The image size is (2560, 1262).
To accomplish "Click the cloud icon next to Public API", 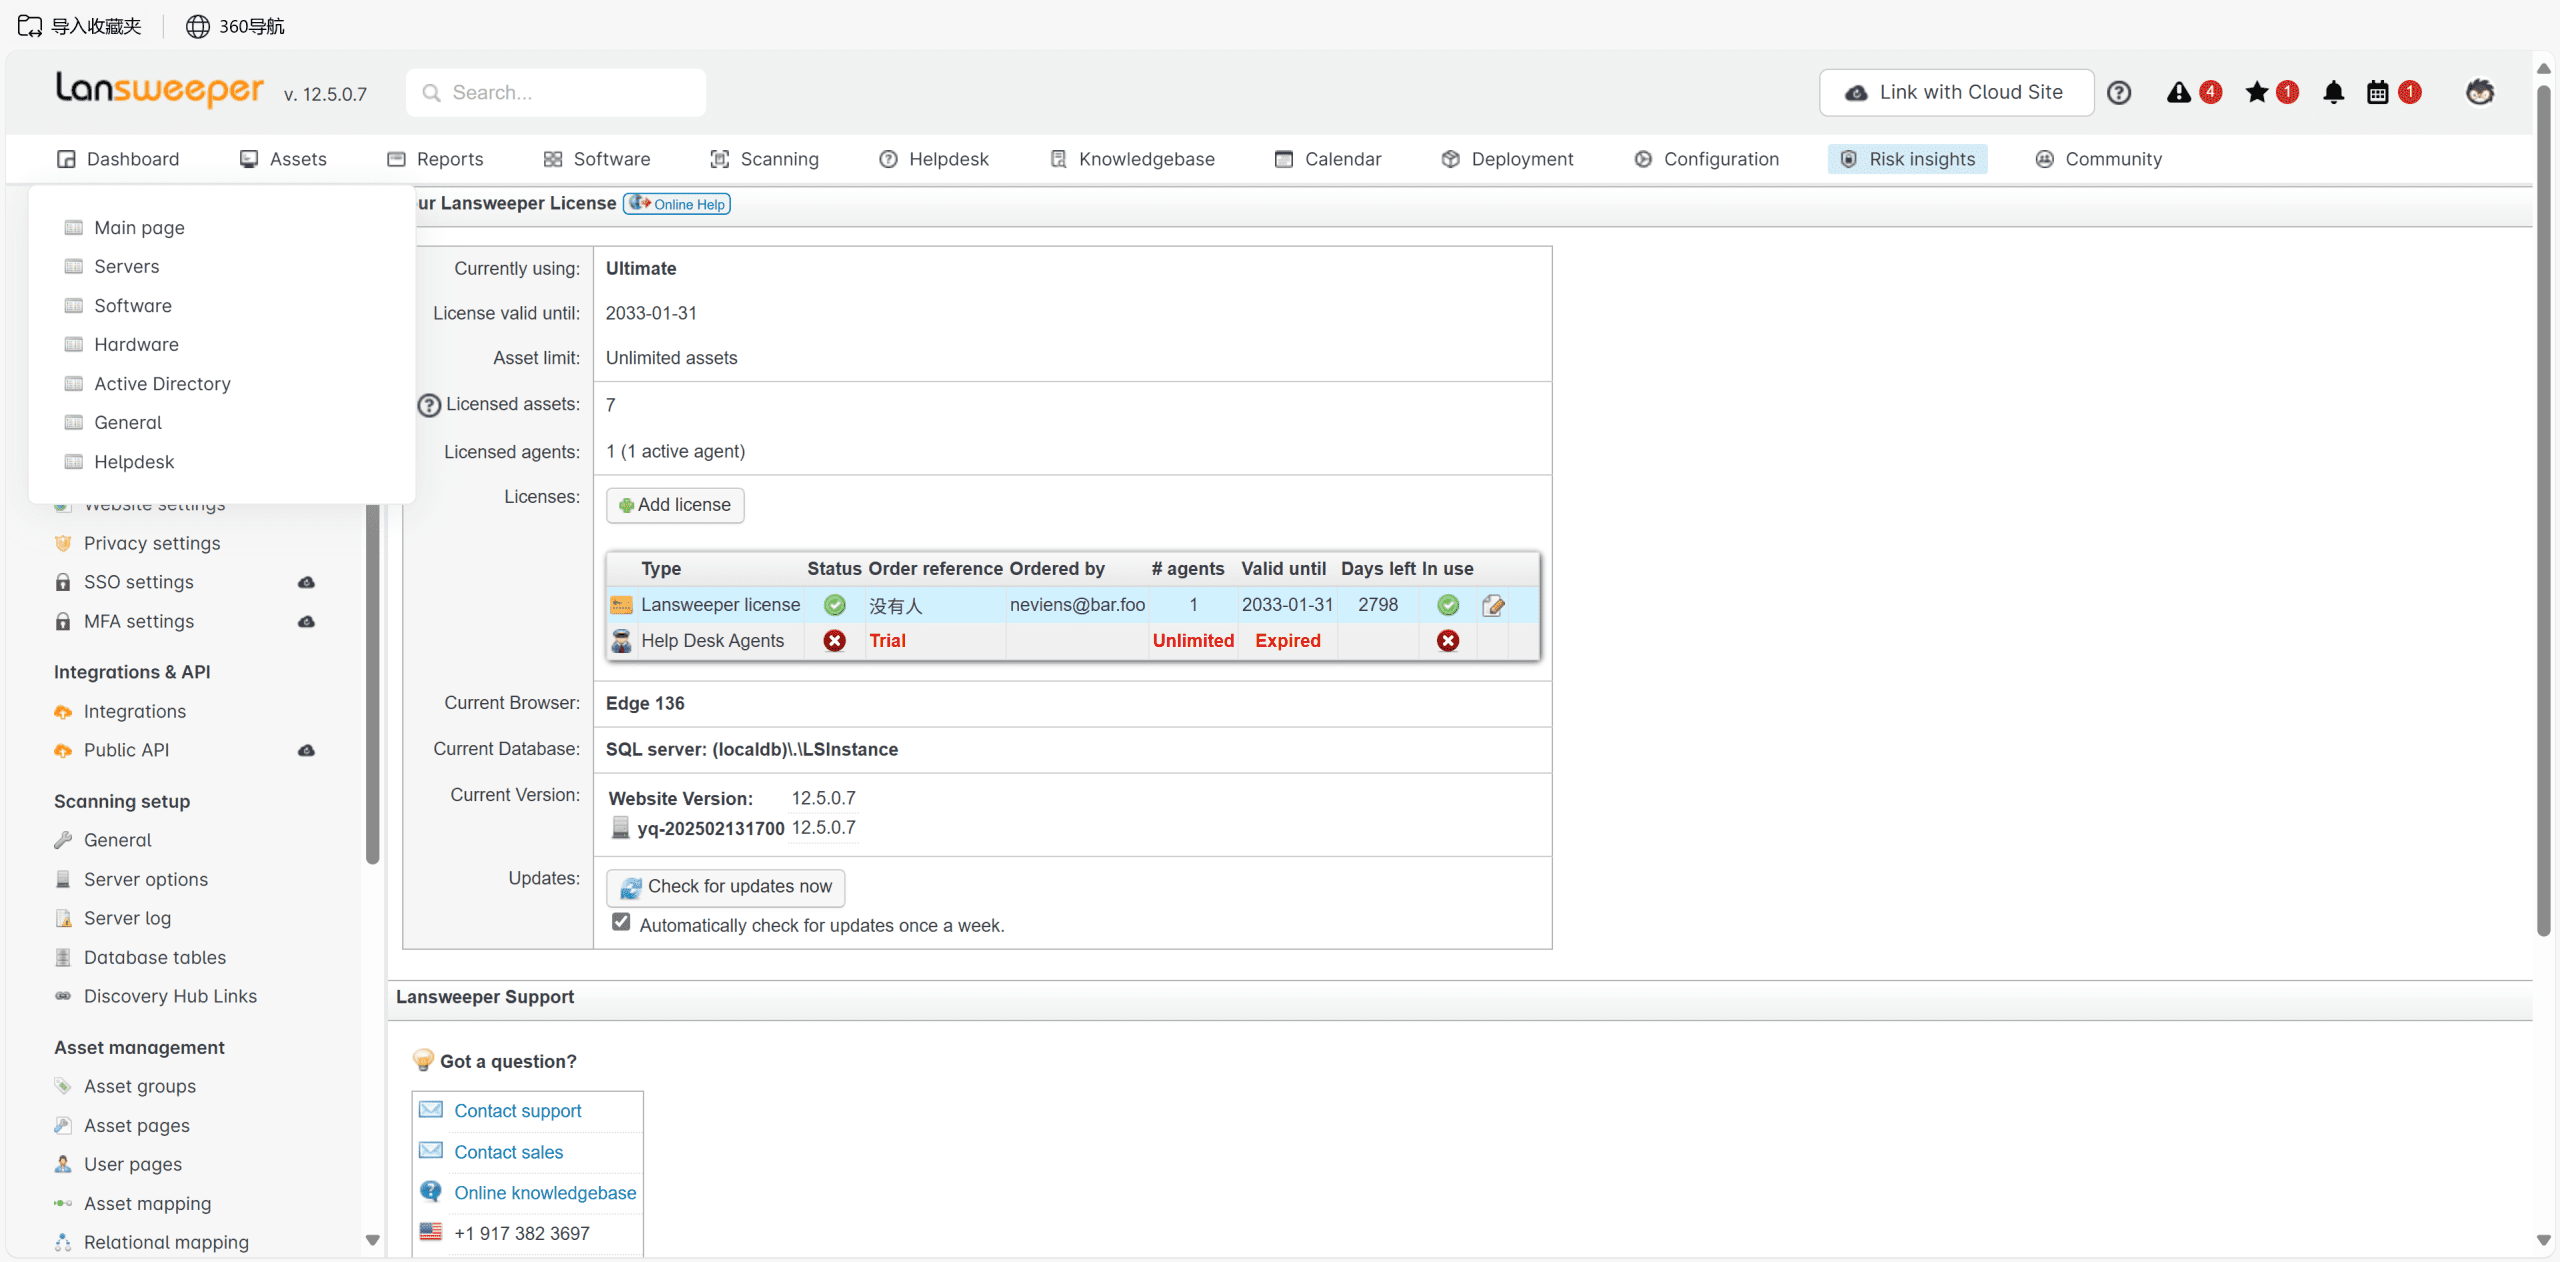I will click(x=307, y=750).
